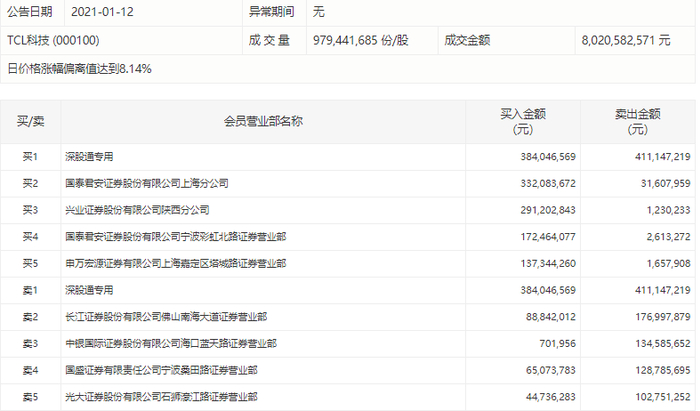Click 长江证券佛山南海大道证券营业部 entry
The image size is (700, 411).
[x=166, y=317]
